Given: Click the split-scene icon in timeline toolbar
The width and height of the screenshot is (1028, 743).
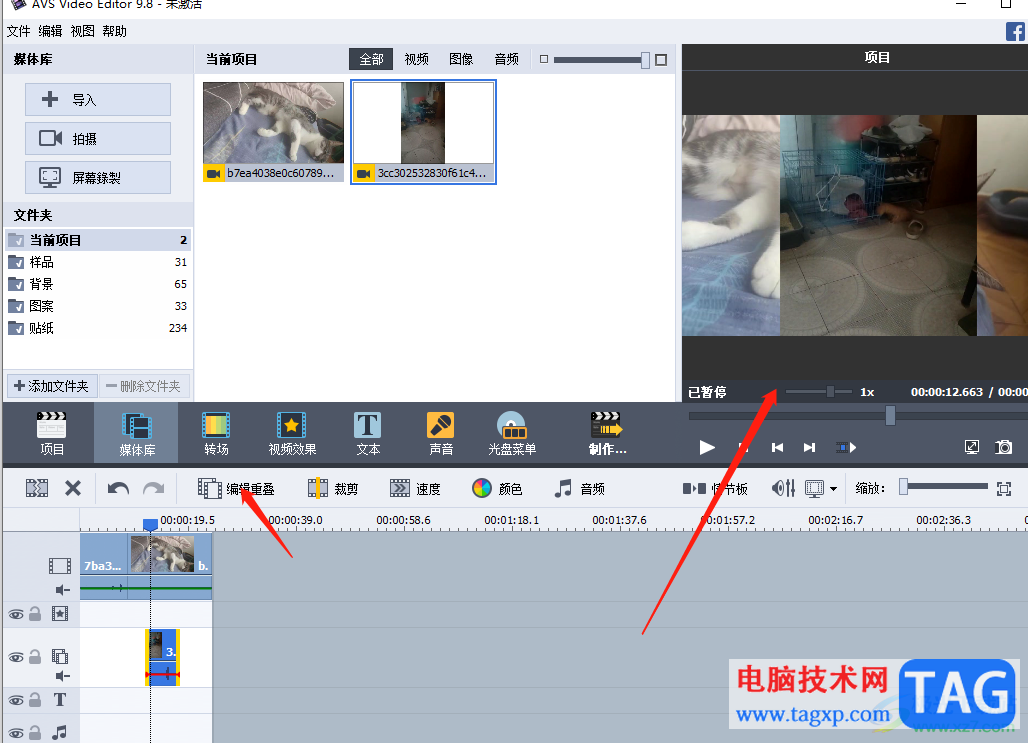Looking at the screenshot, I should pos(37,489).
